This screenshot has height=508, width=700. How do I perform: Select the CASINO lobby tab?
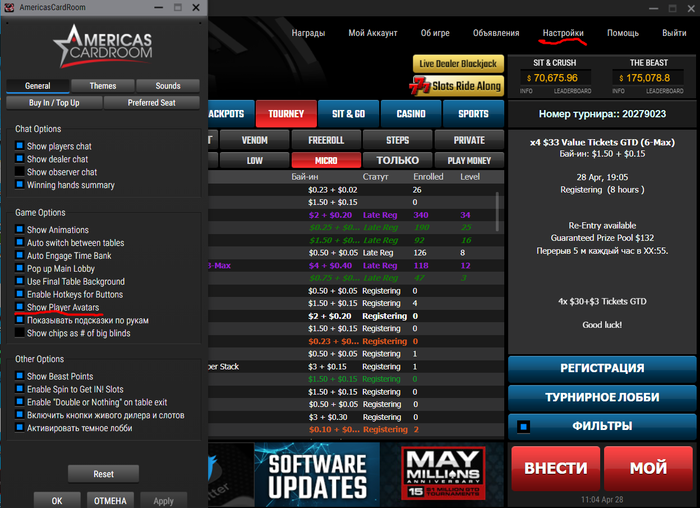(x=411, y=114)
